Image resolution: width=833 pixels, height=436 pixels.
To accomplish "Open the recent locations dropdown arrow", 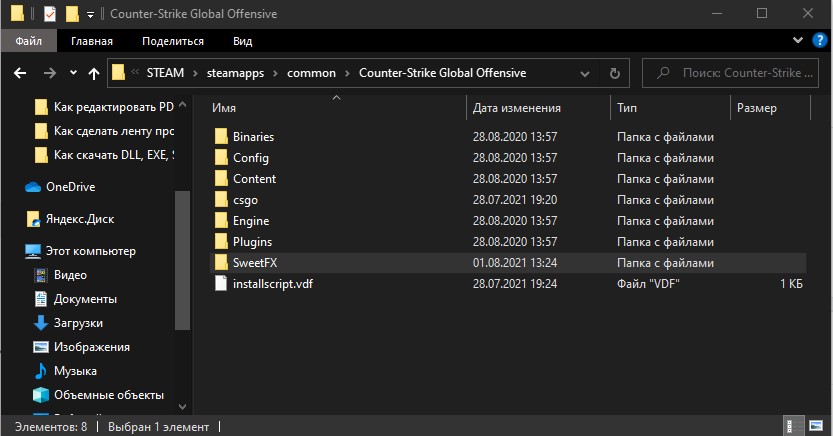I will [73, 73].
